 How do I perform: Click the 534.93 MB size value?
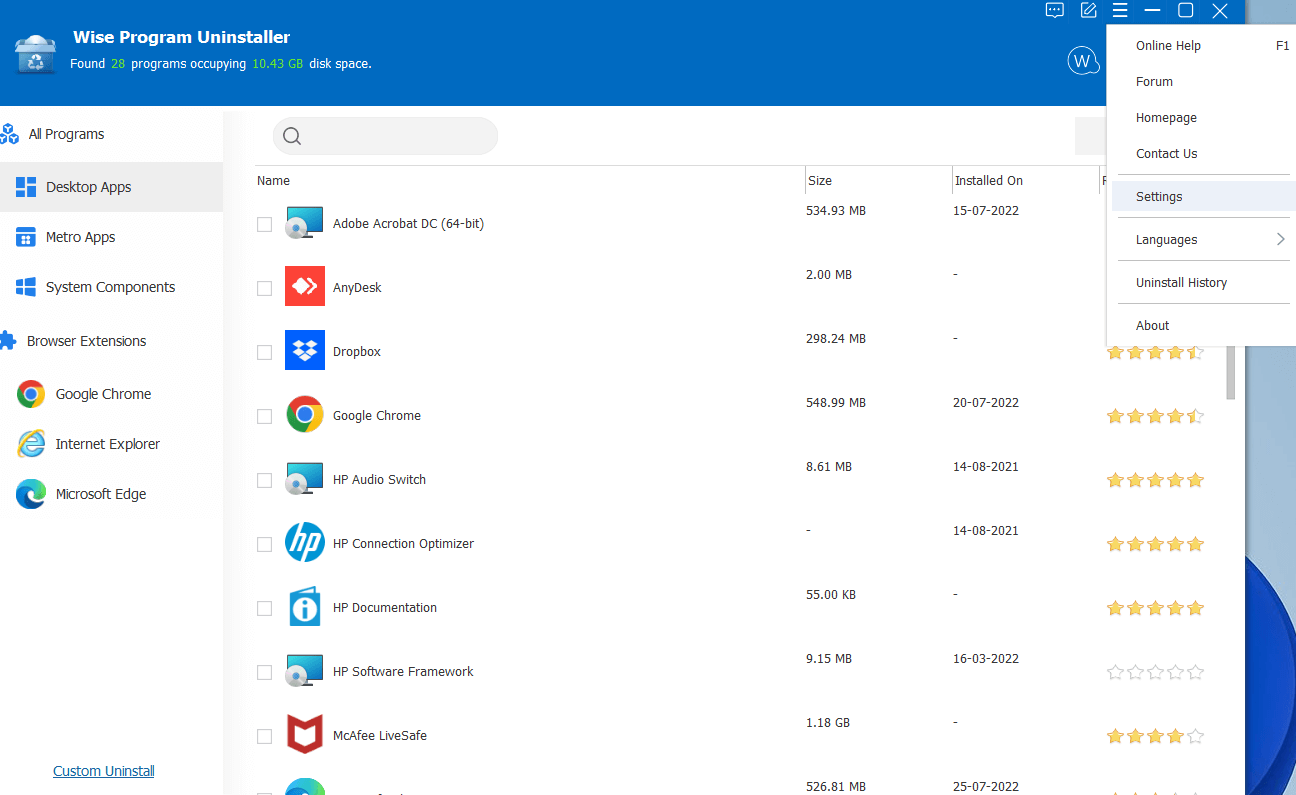tap(836, 211)
